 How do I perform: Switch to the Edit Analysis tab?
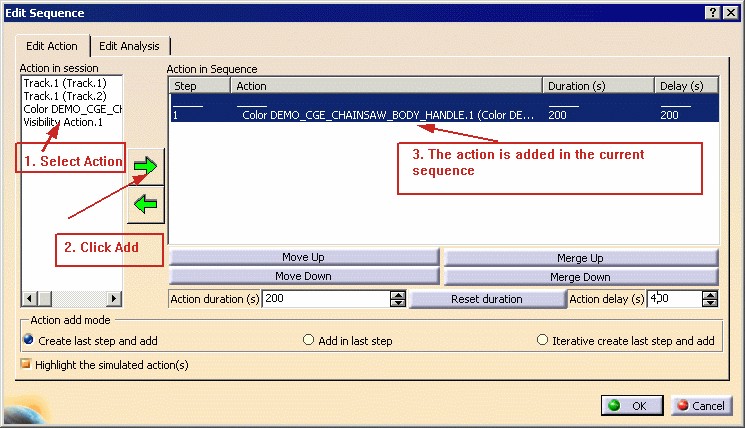click(131, 46)
